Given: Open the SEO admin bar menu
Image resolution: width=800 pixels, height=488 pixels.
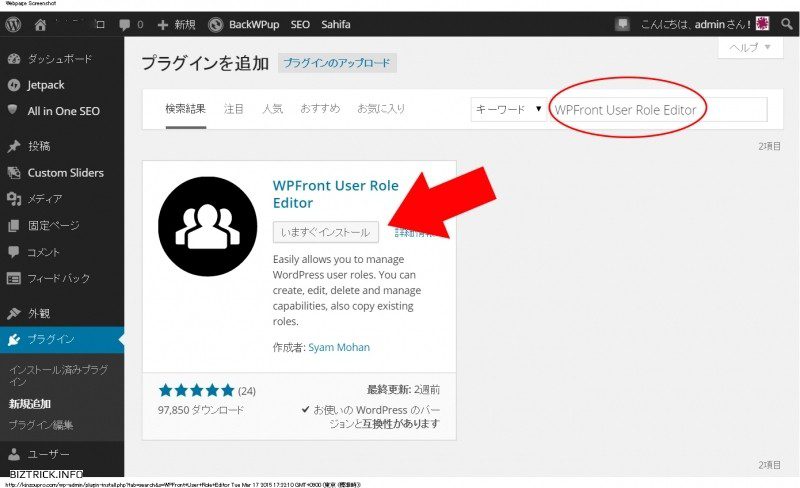Looking at the screenshot, I should 300,25.
